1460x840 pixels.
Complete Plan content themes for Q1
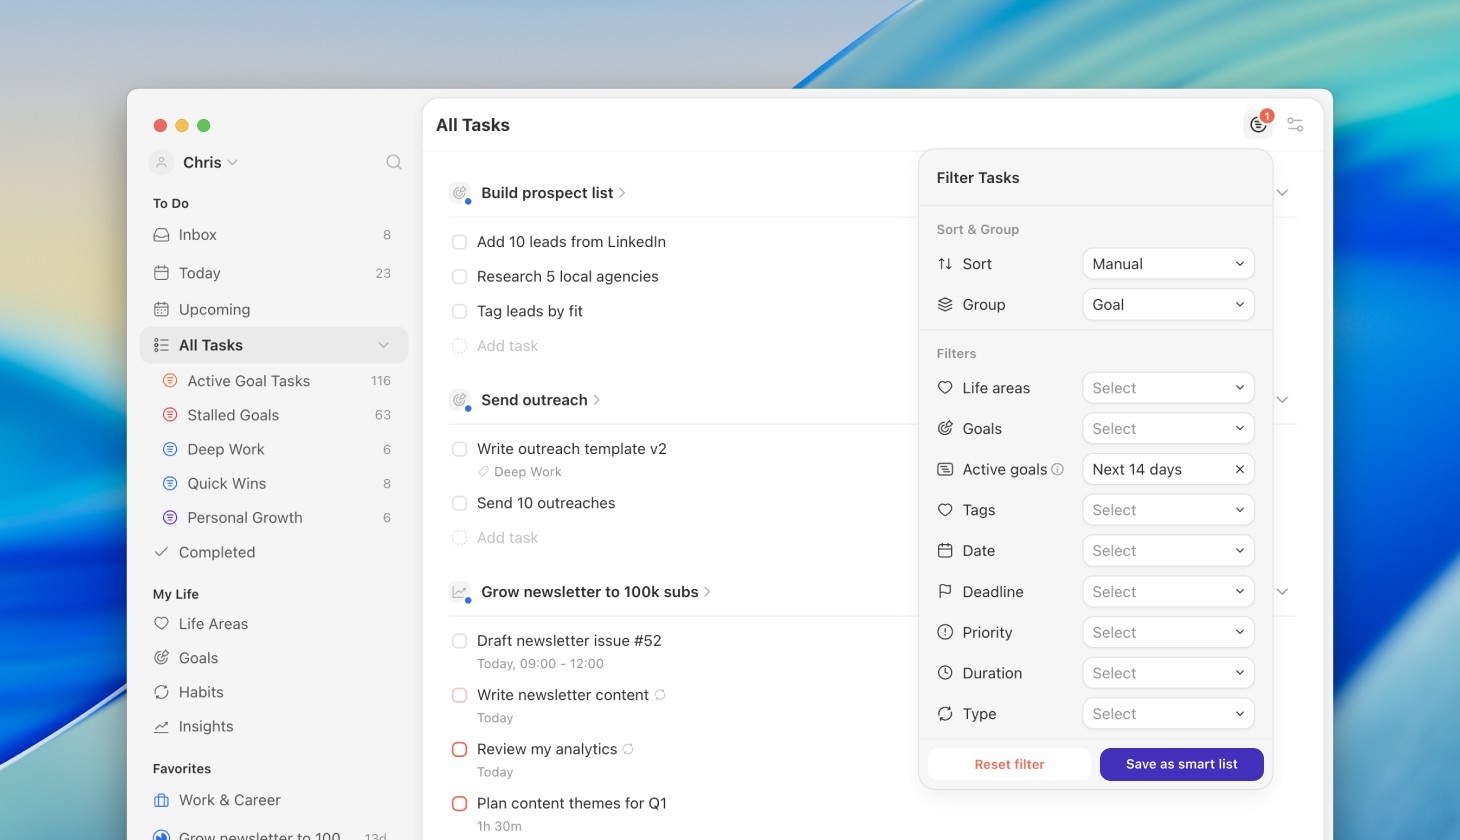(x=460, y=803)
